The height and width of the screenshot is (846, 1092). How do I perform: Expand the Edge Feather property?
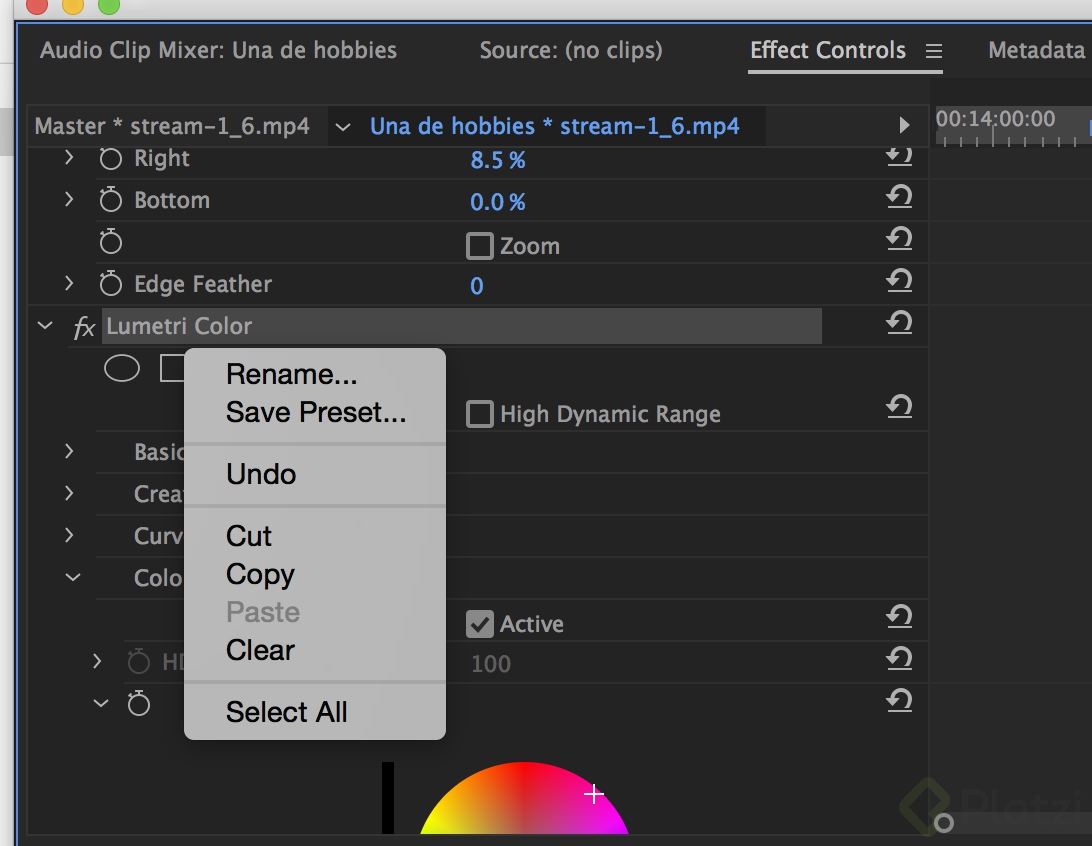tap(69, 284)
